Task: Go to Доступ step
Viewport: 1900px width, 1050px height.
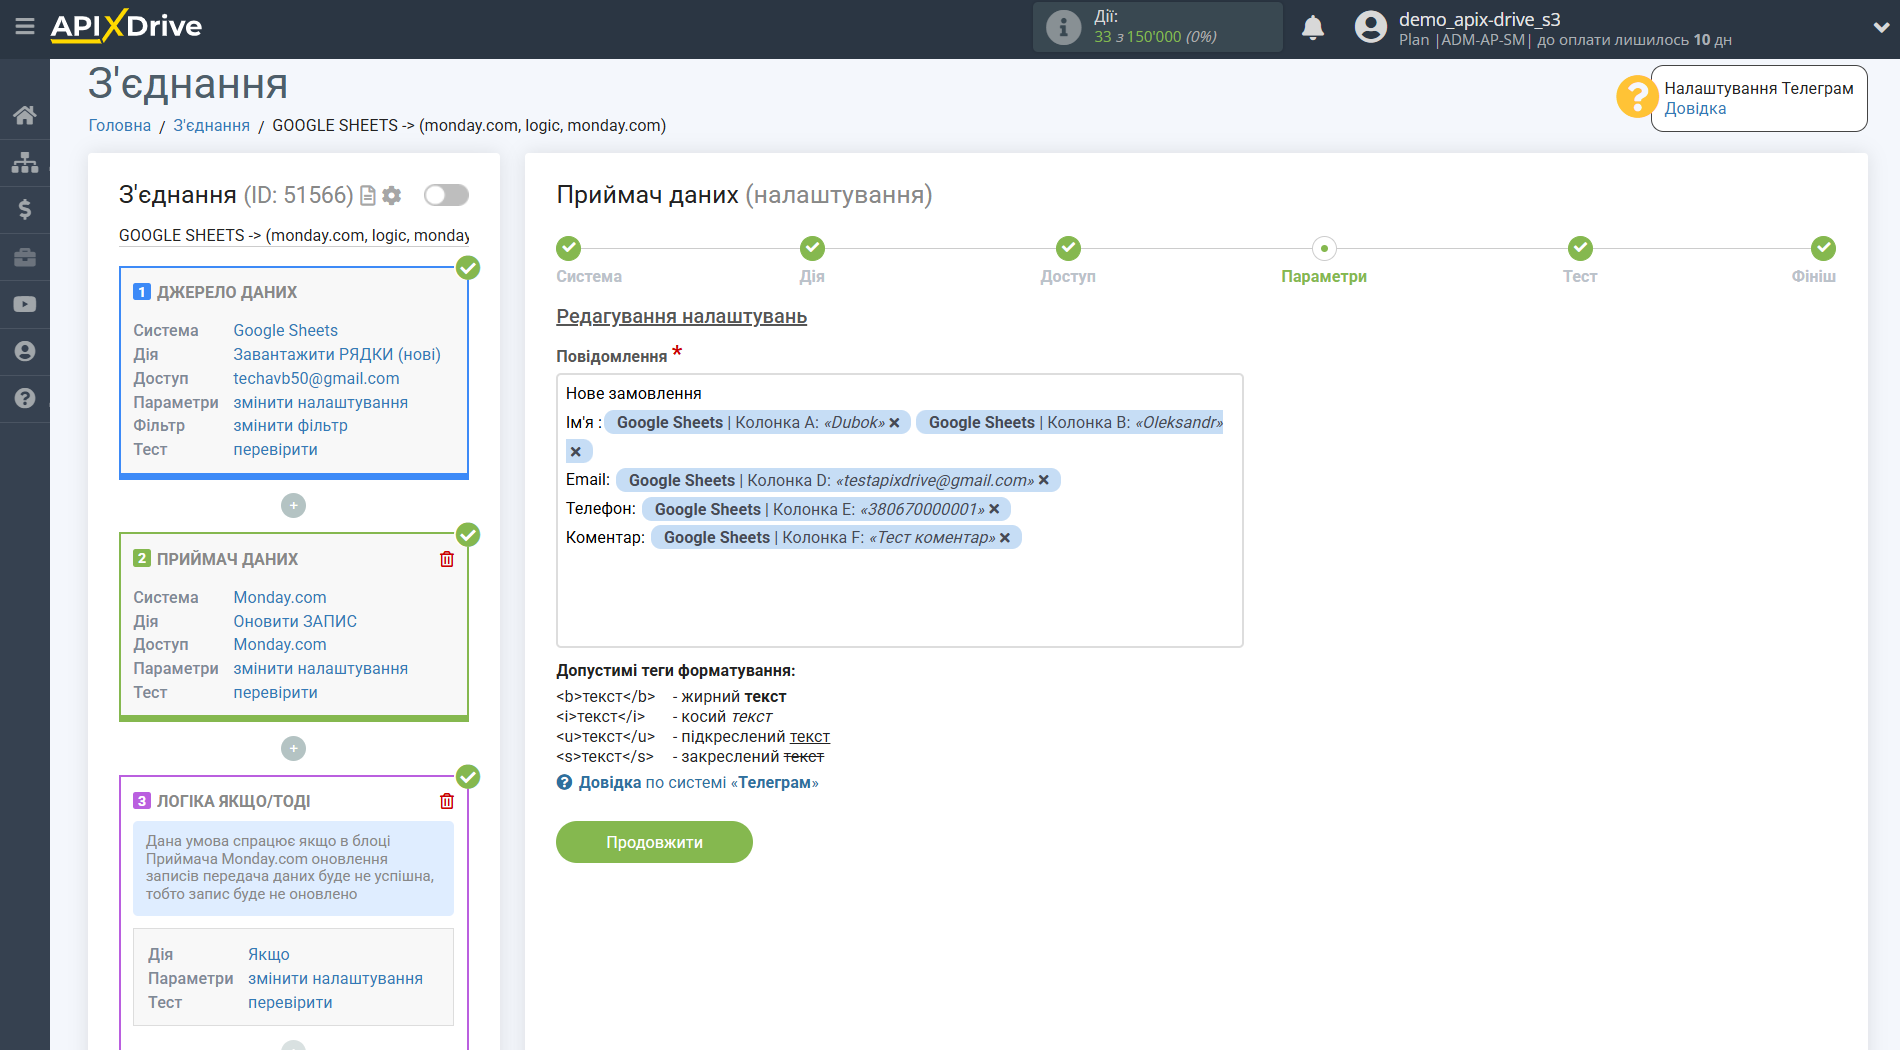Action: 1068,248
